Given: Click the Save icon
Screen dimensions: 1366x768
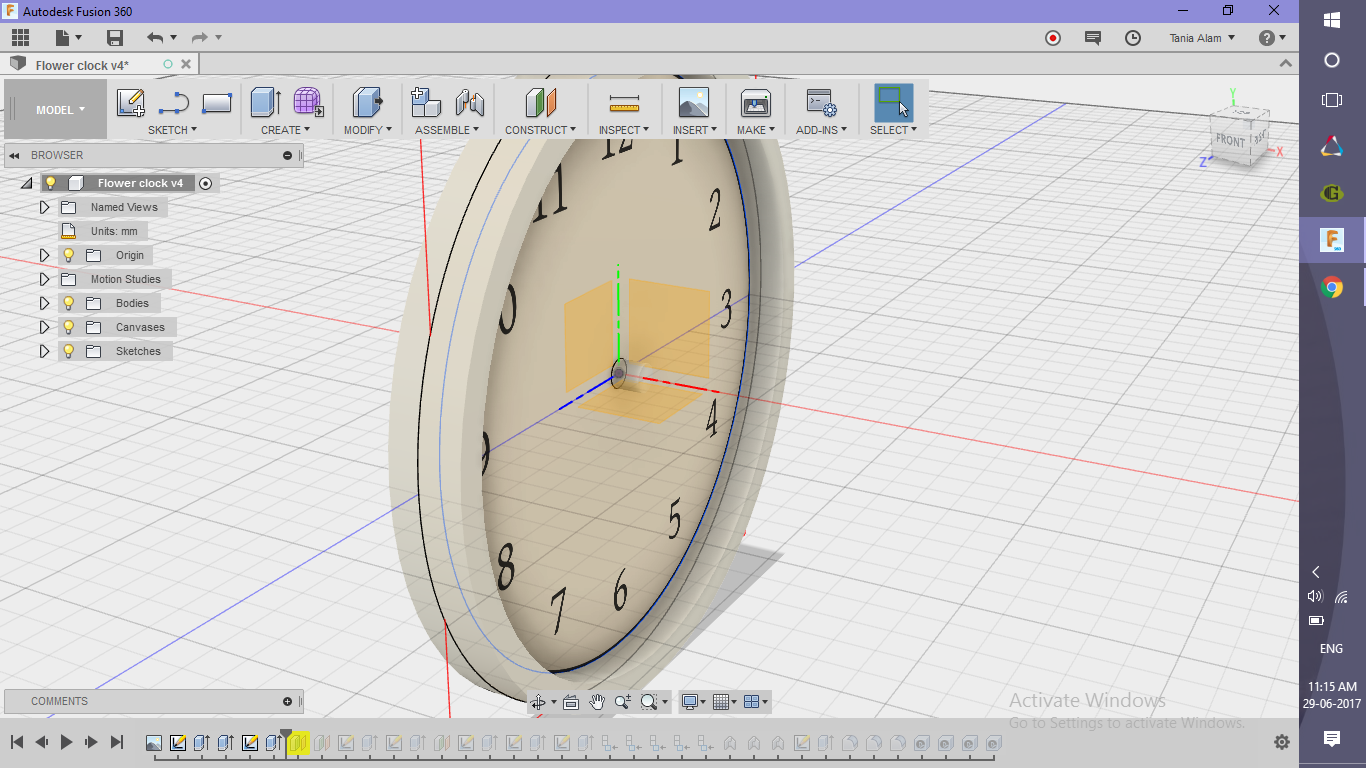Looking at the screenshot, I should 115,38.
